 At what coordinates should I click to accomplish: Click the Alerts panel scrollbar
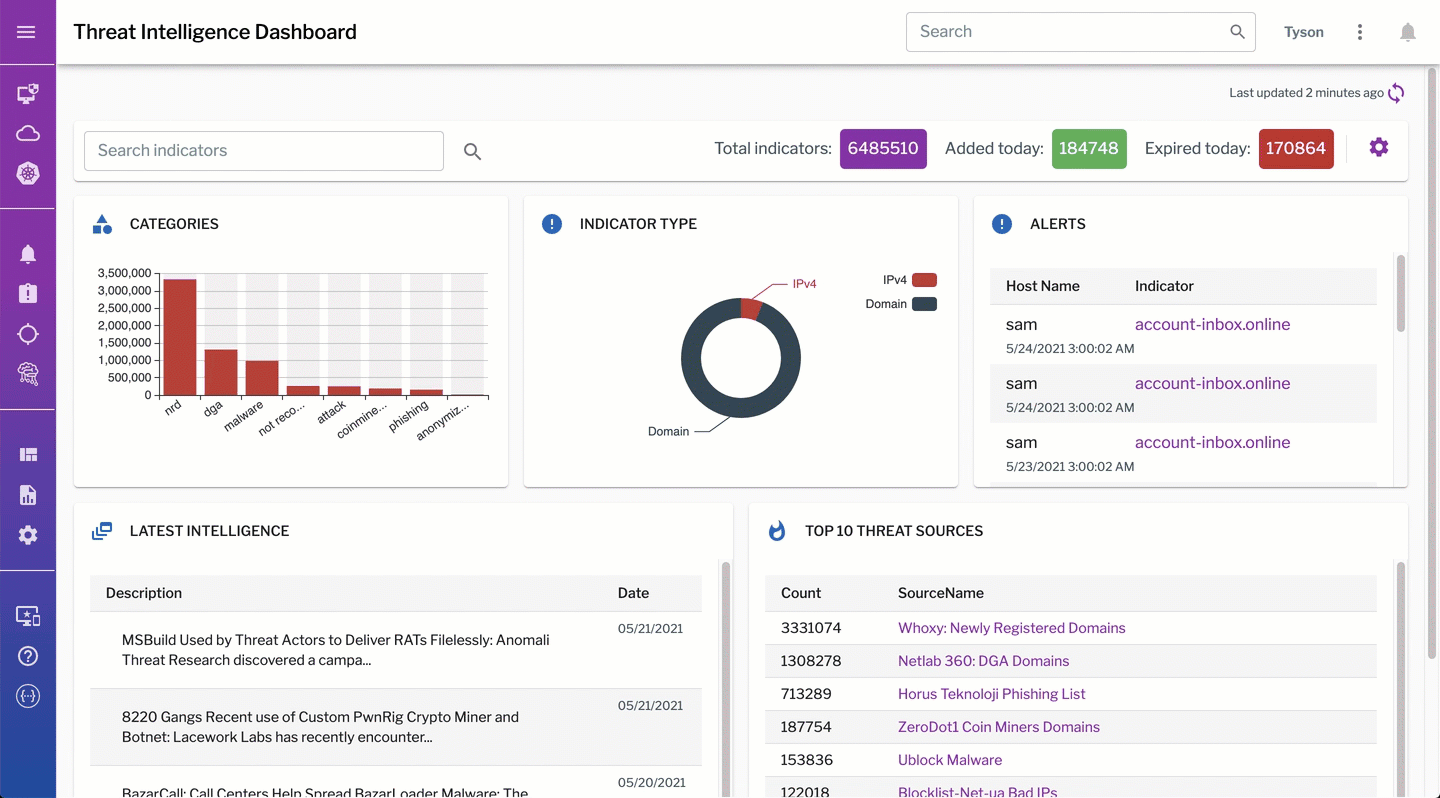coord(1401,294)
